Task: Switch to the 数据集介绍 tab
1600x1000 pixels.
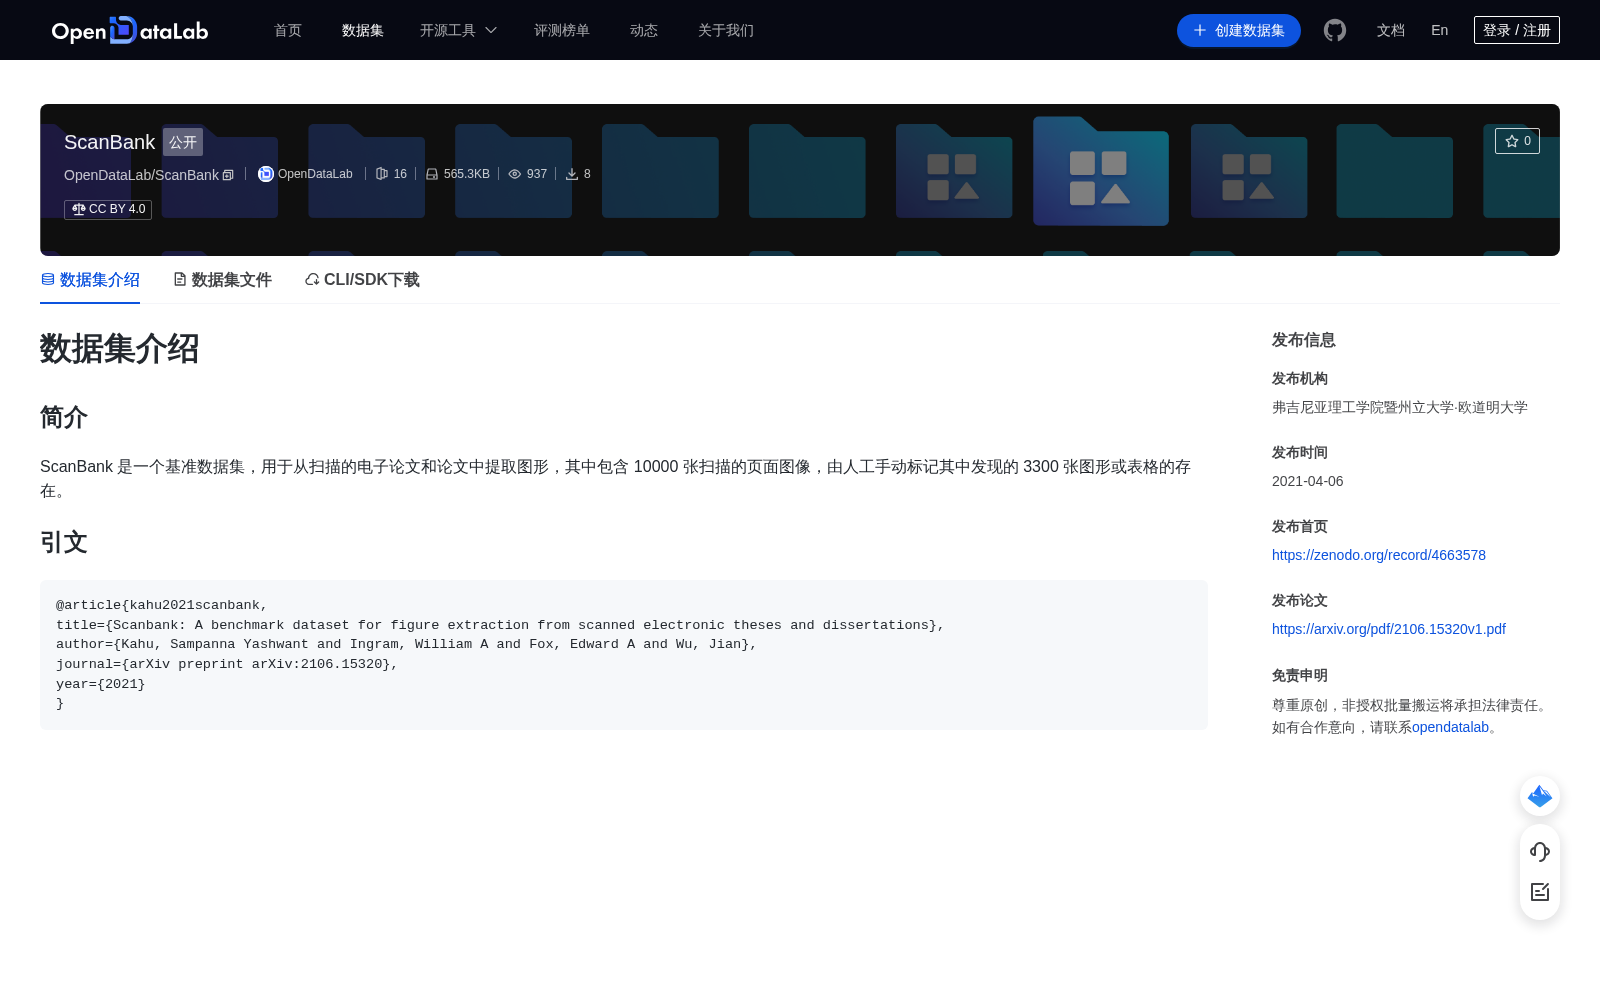Action: (x=90, y=280)
